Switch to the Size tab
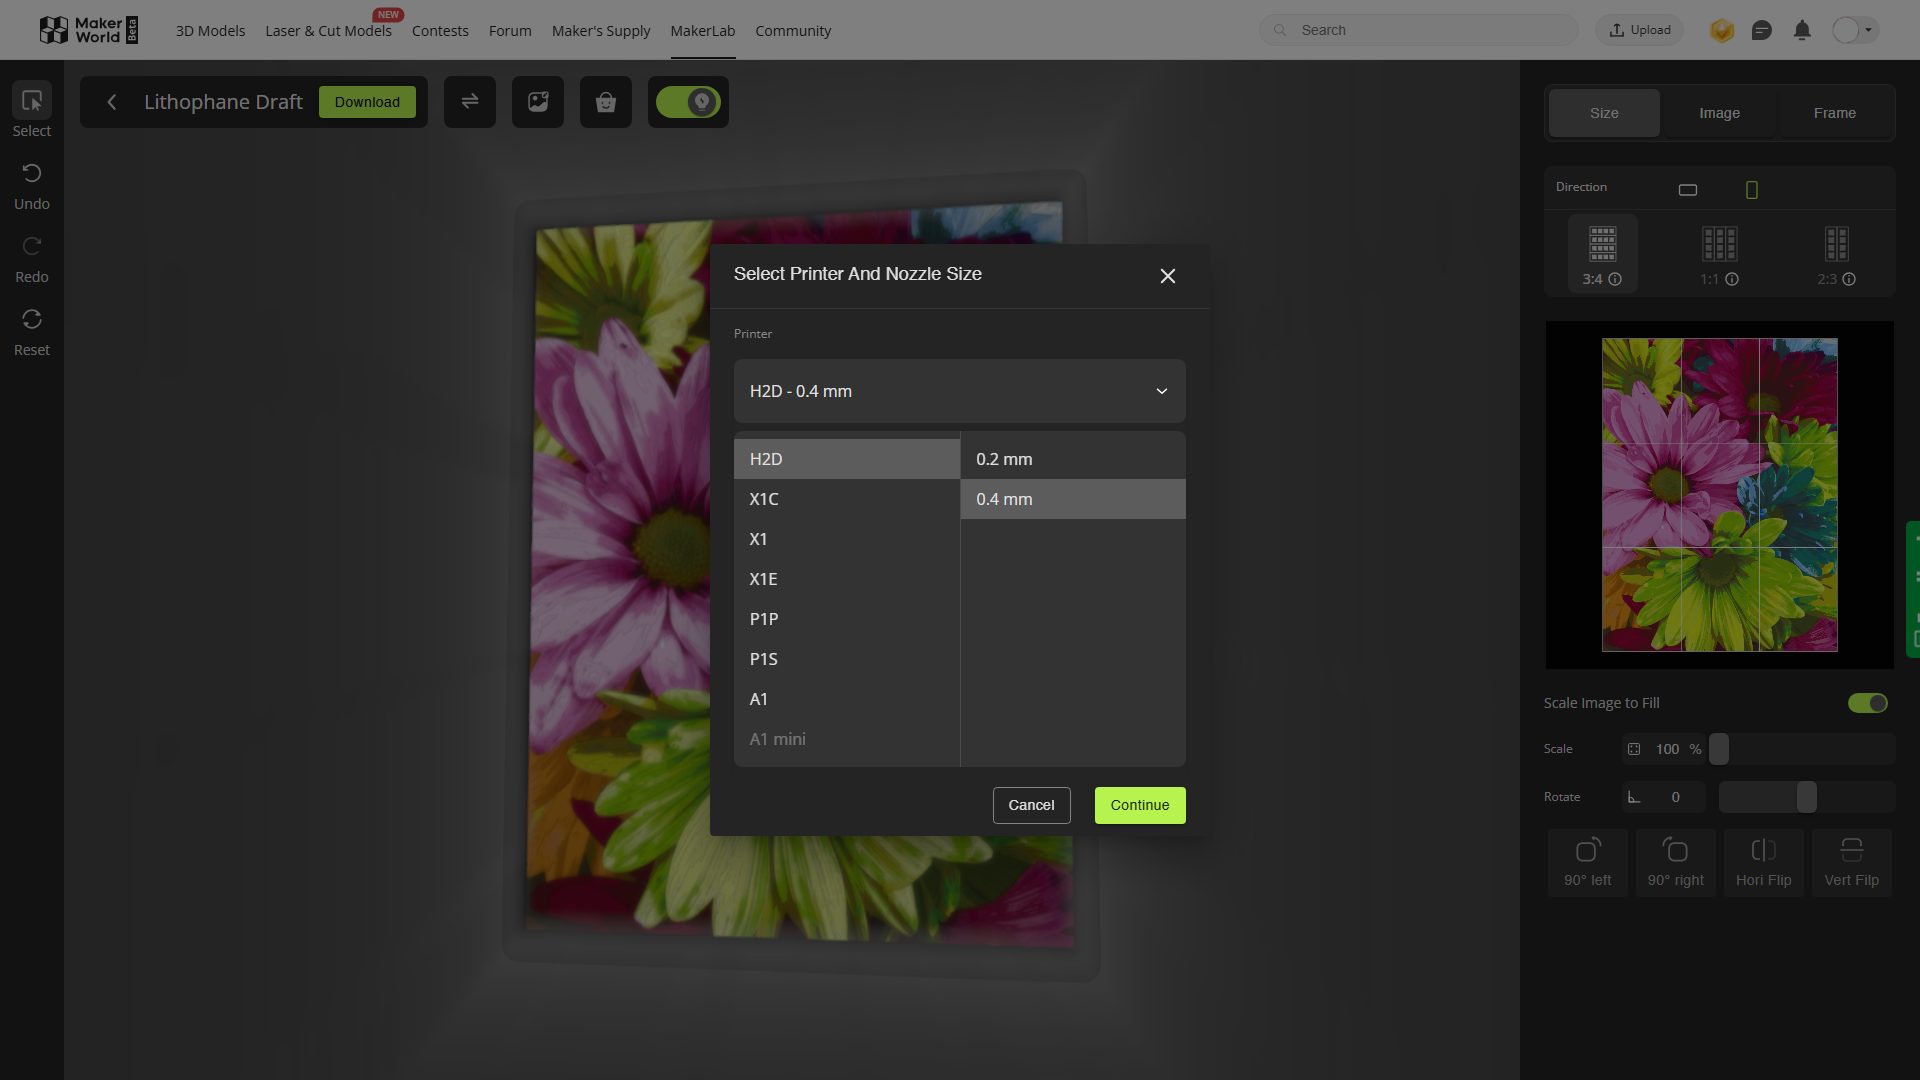 1604,113
